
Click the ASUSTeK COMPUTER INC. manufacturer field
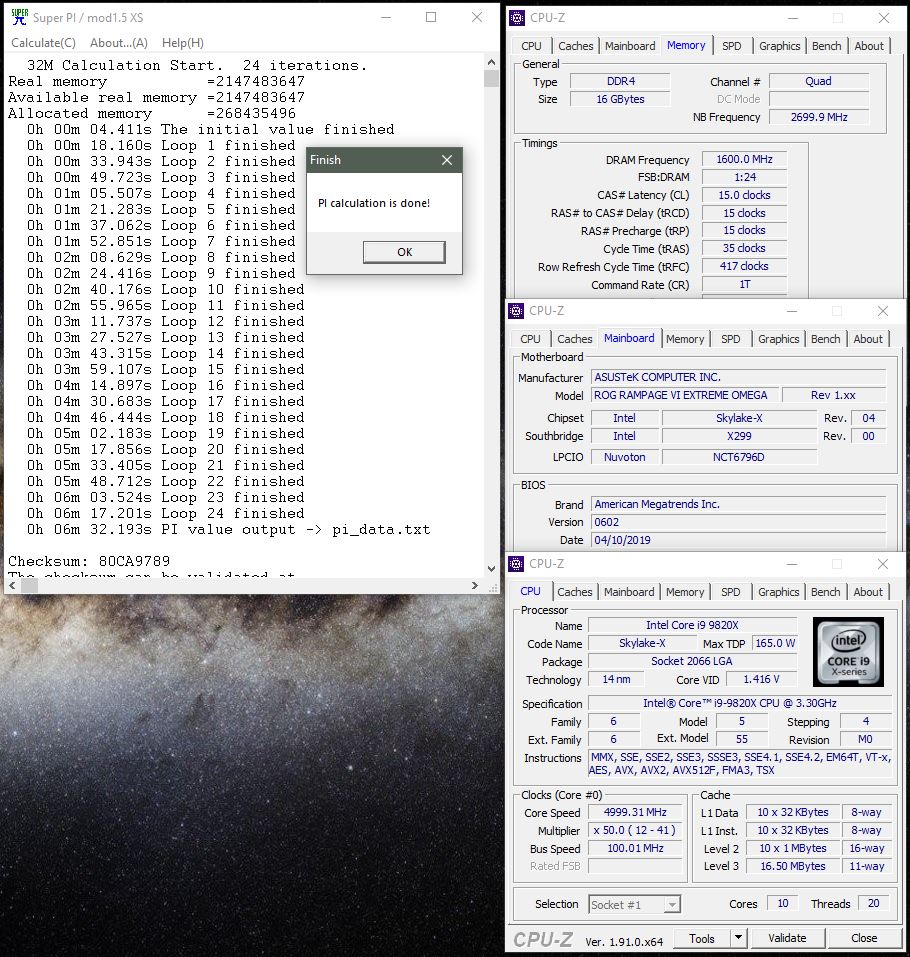(738, 377)
